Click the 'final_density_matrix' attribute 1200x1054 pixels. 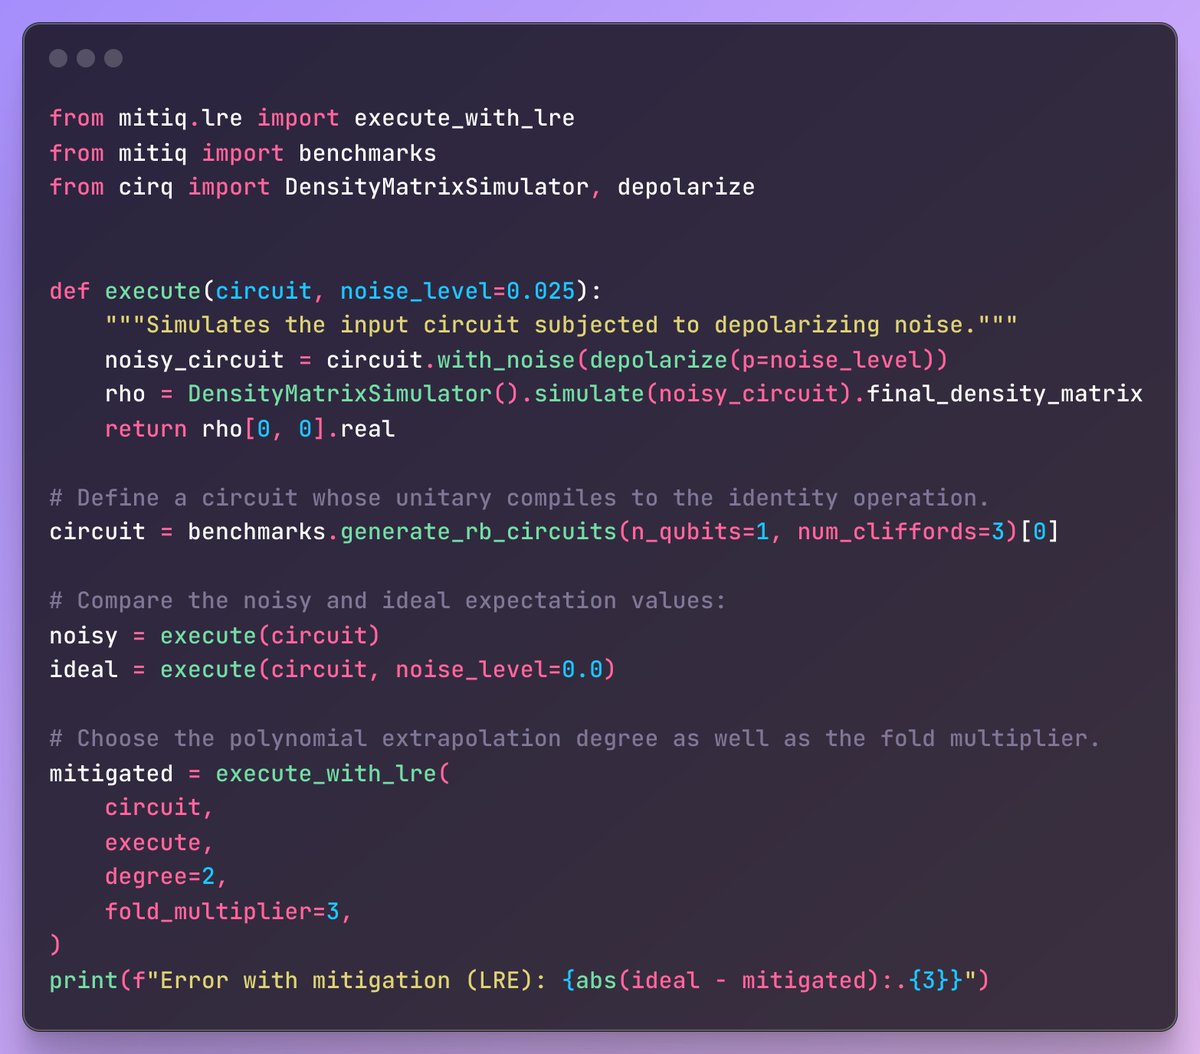click(1004, 394)
